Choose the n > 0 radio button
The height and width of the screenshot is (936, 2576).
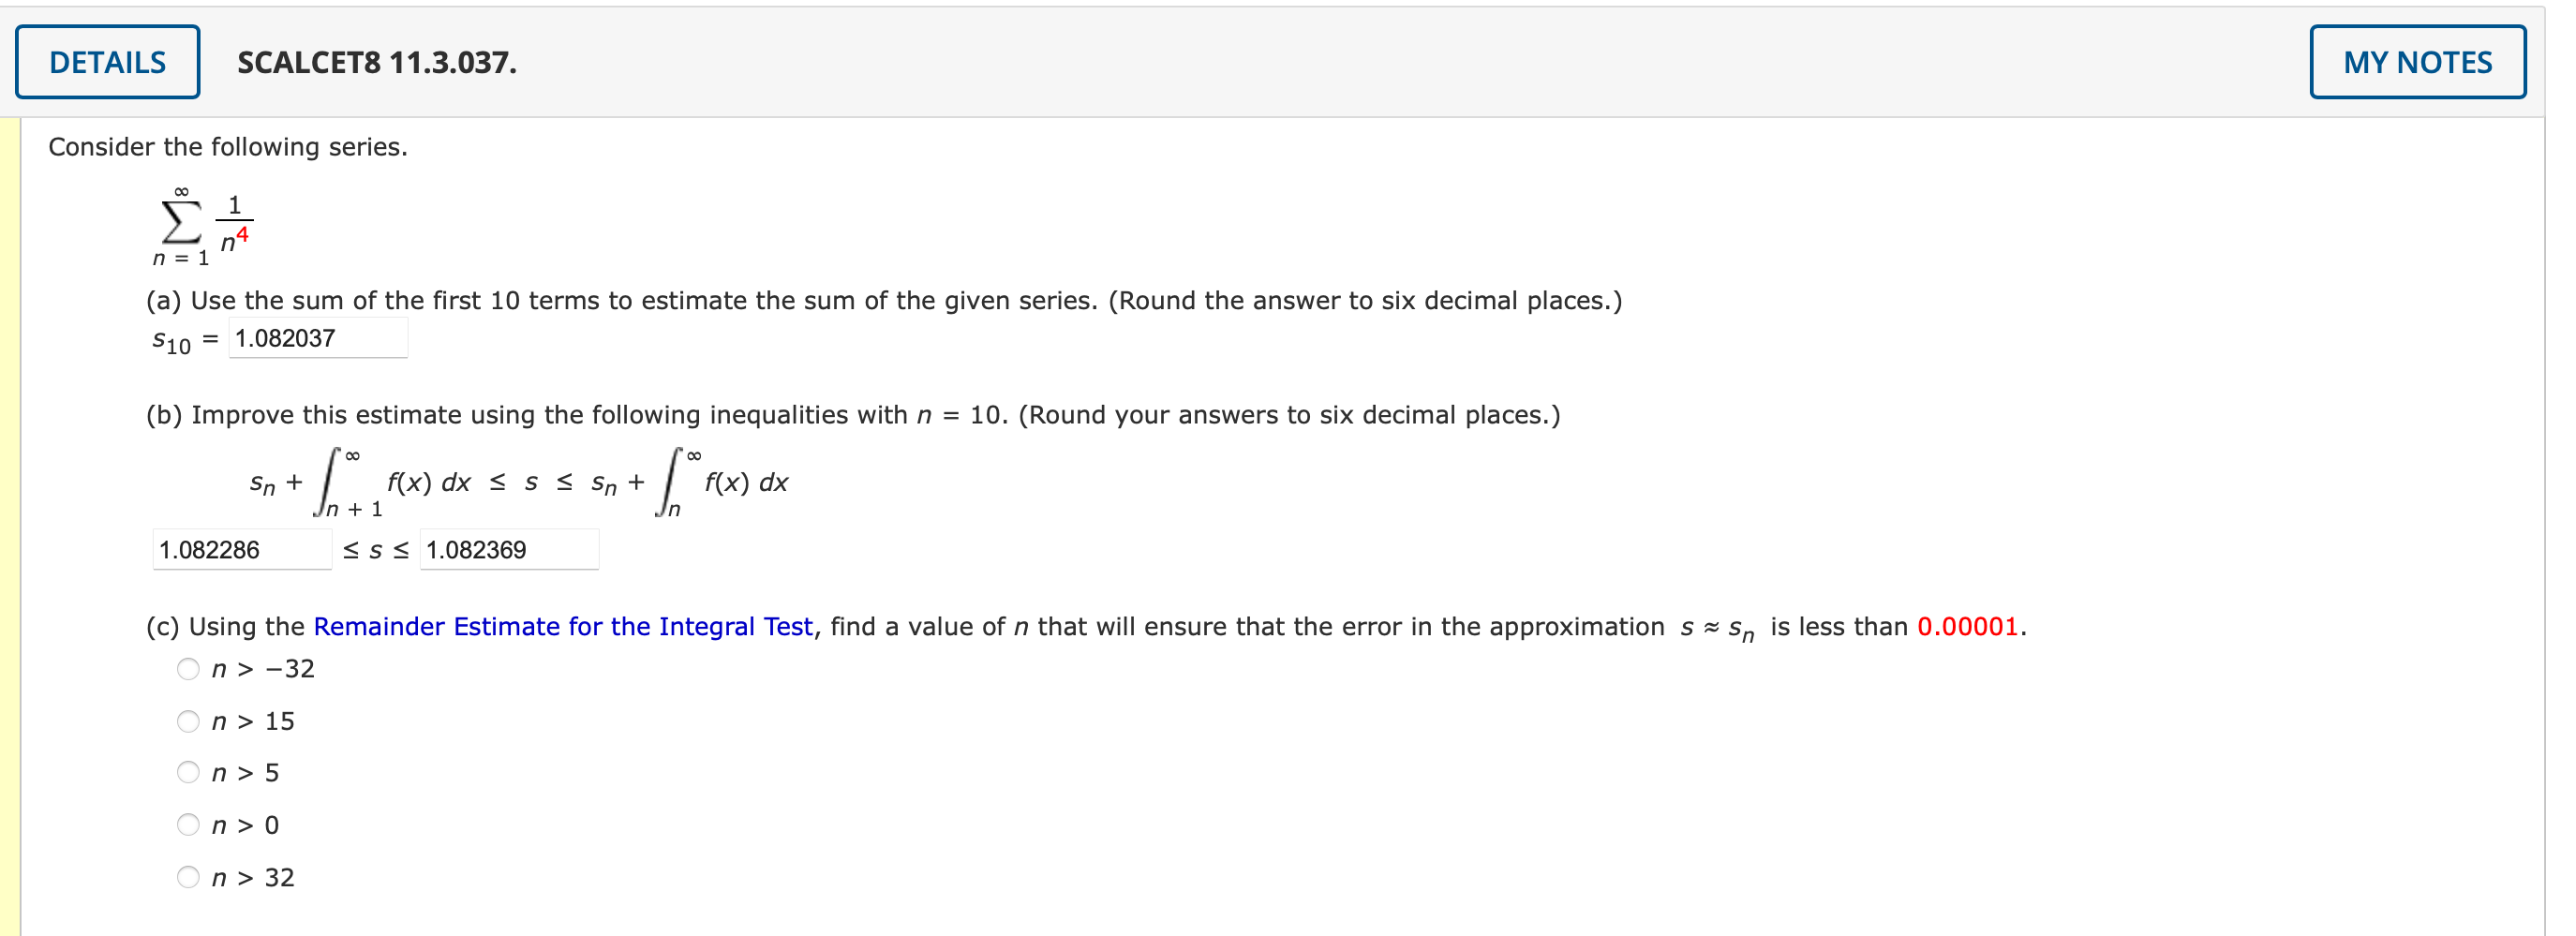(x=189, y=824)
